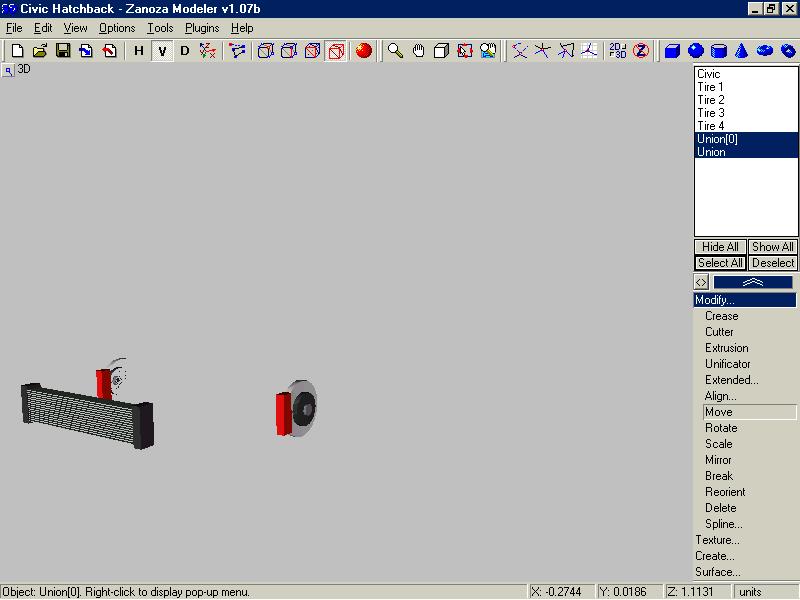Click the red sphere render icon

click(x=364, y=51)
